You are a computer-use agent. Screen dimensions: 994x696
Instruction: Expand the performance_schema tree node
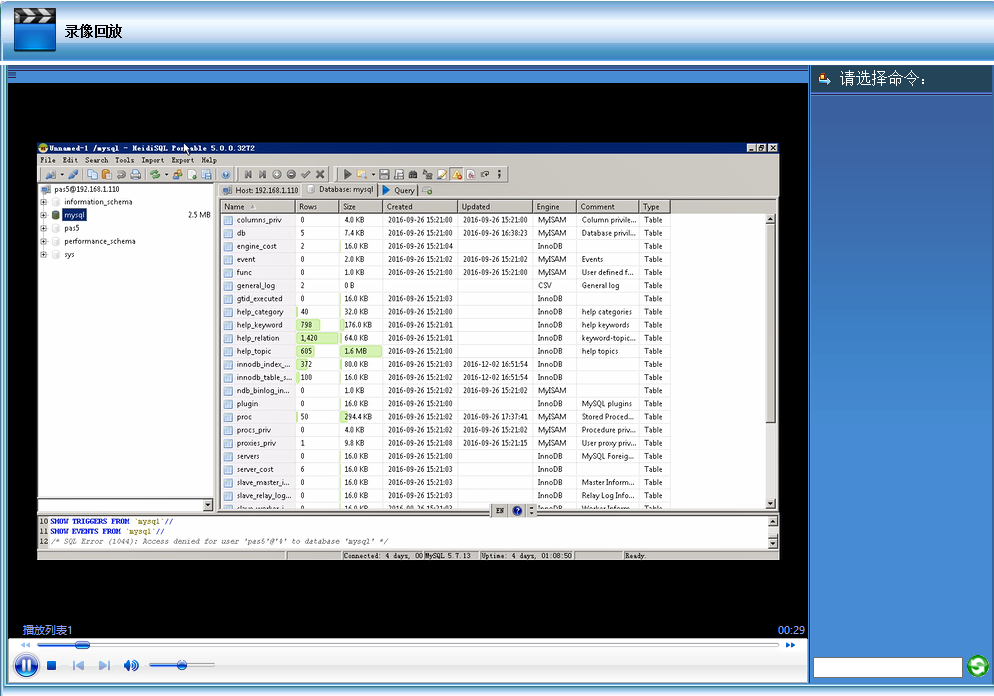(x=44, y=242)
